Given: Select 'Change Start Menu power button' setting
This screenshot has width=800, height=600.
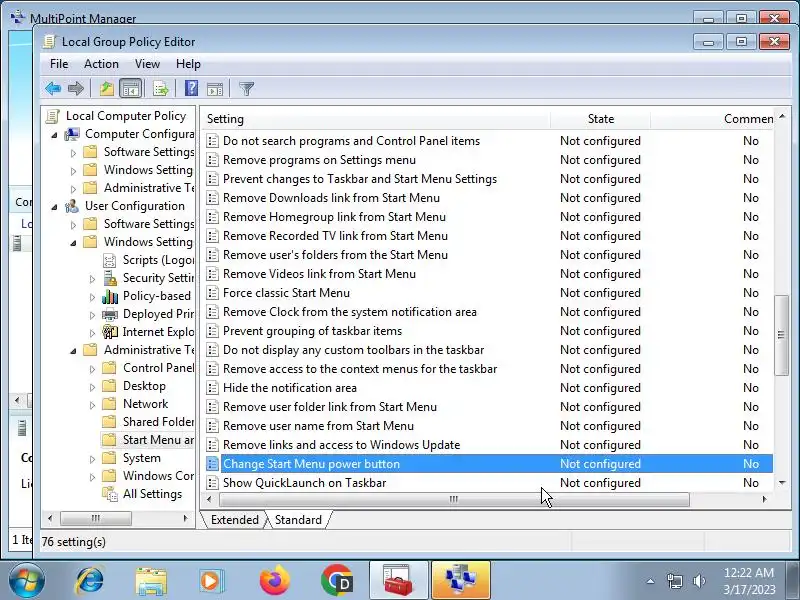Looking at the screenshot, I should click(489, 464).
